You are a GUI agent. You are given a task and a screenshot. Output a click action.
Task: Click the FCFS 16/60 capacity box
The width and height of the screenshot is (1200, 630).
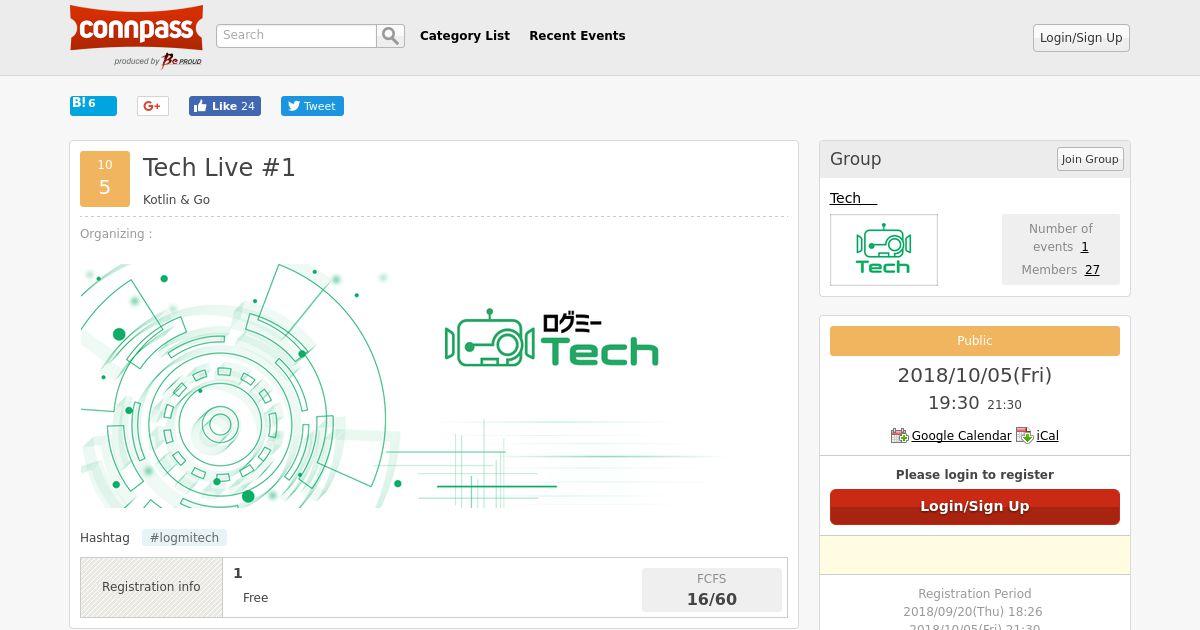[x=712, y=590]
